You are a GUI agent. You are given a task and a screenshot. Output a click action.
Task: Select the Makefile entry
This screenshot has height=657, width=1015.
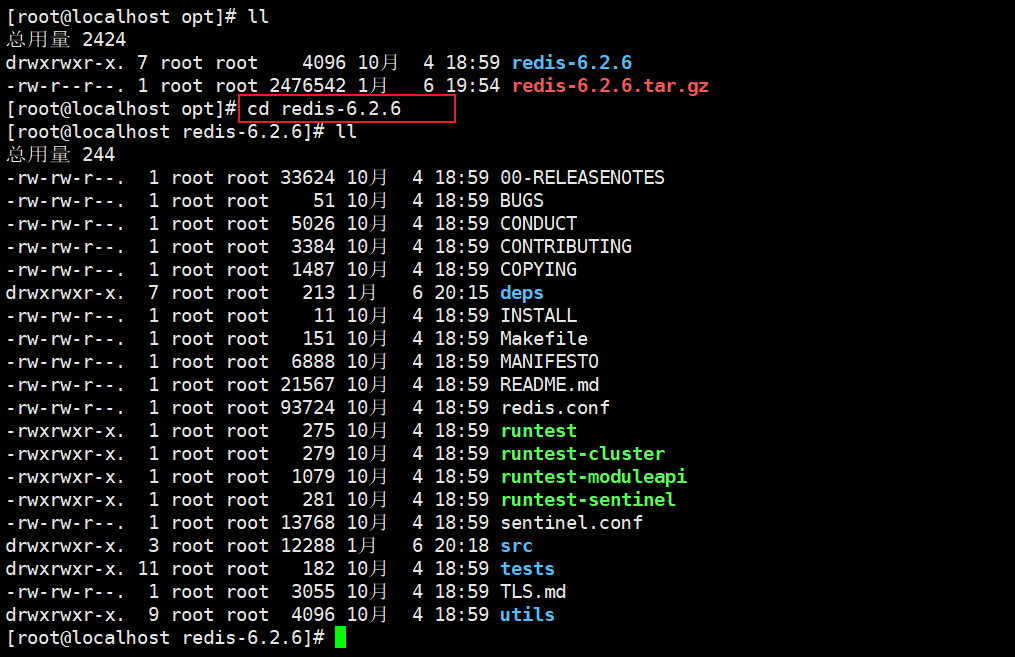[544, 339]
